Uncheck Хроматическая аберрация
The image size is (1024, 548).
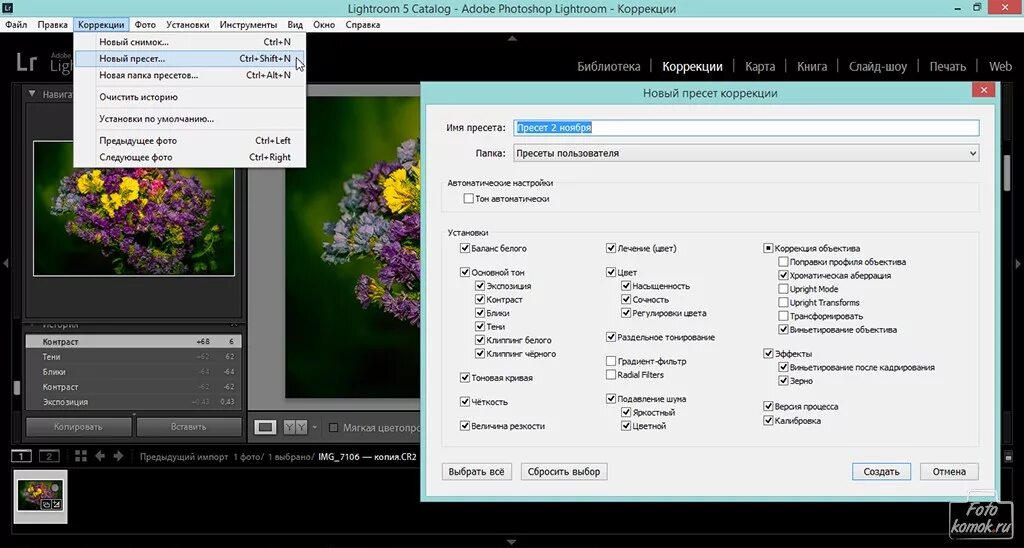[784, 276]
